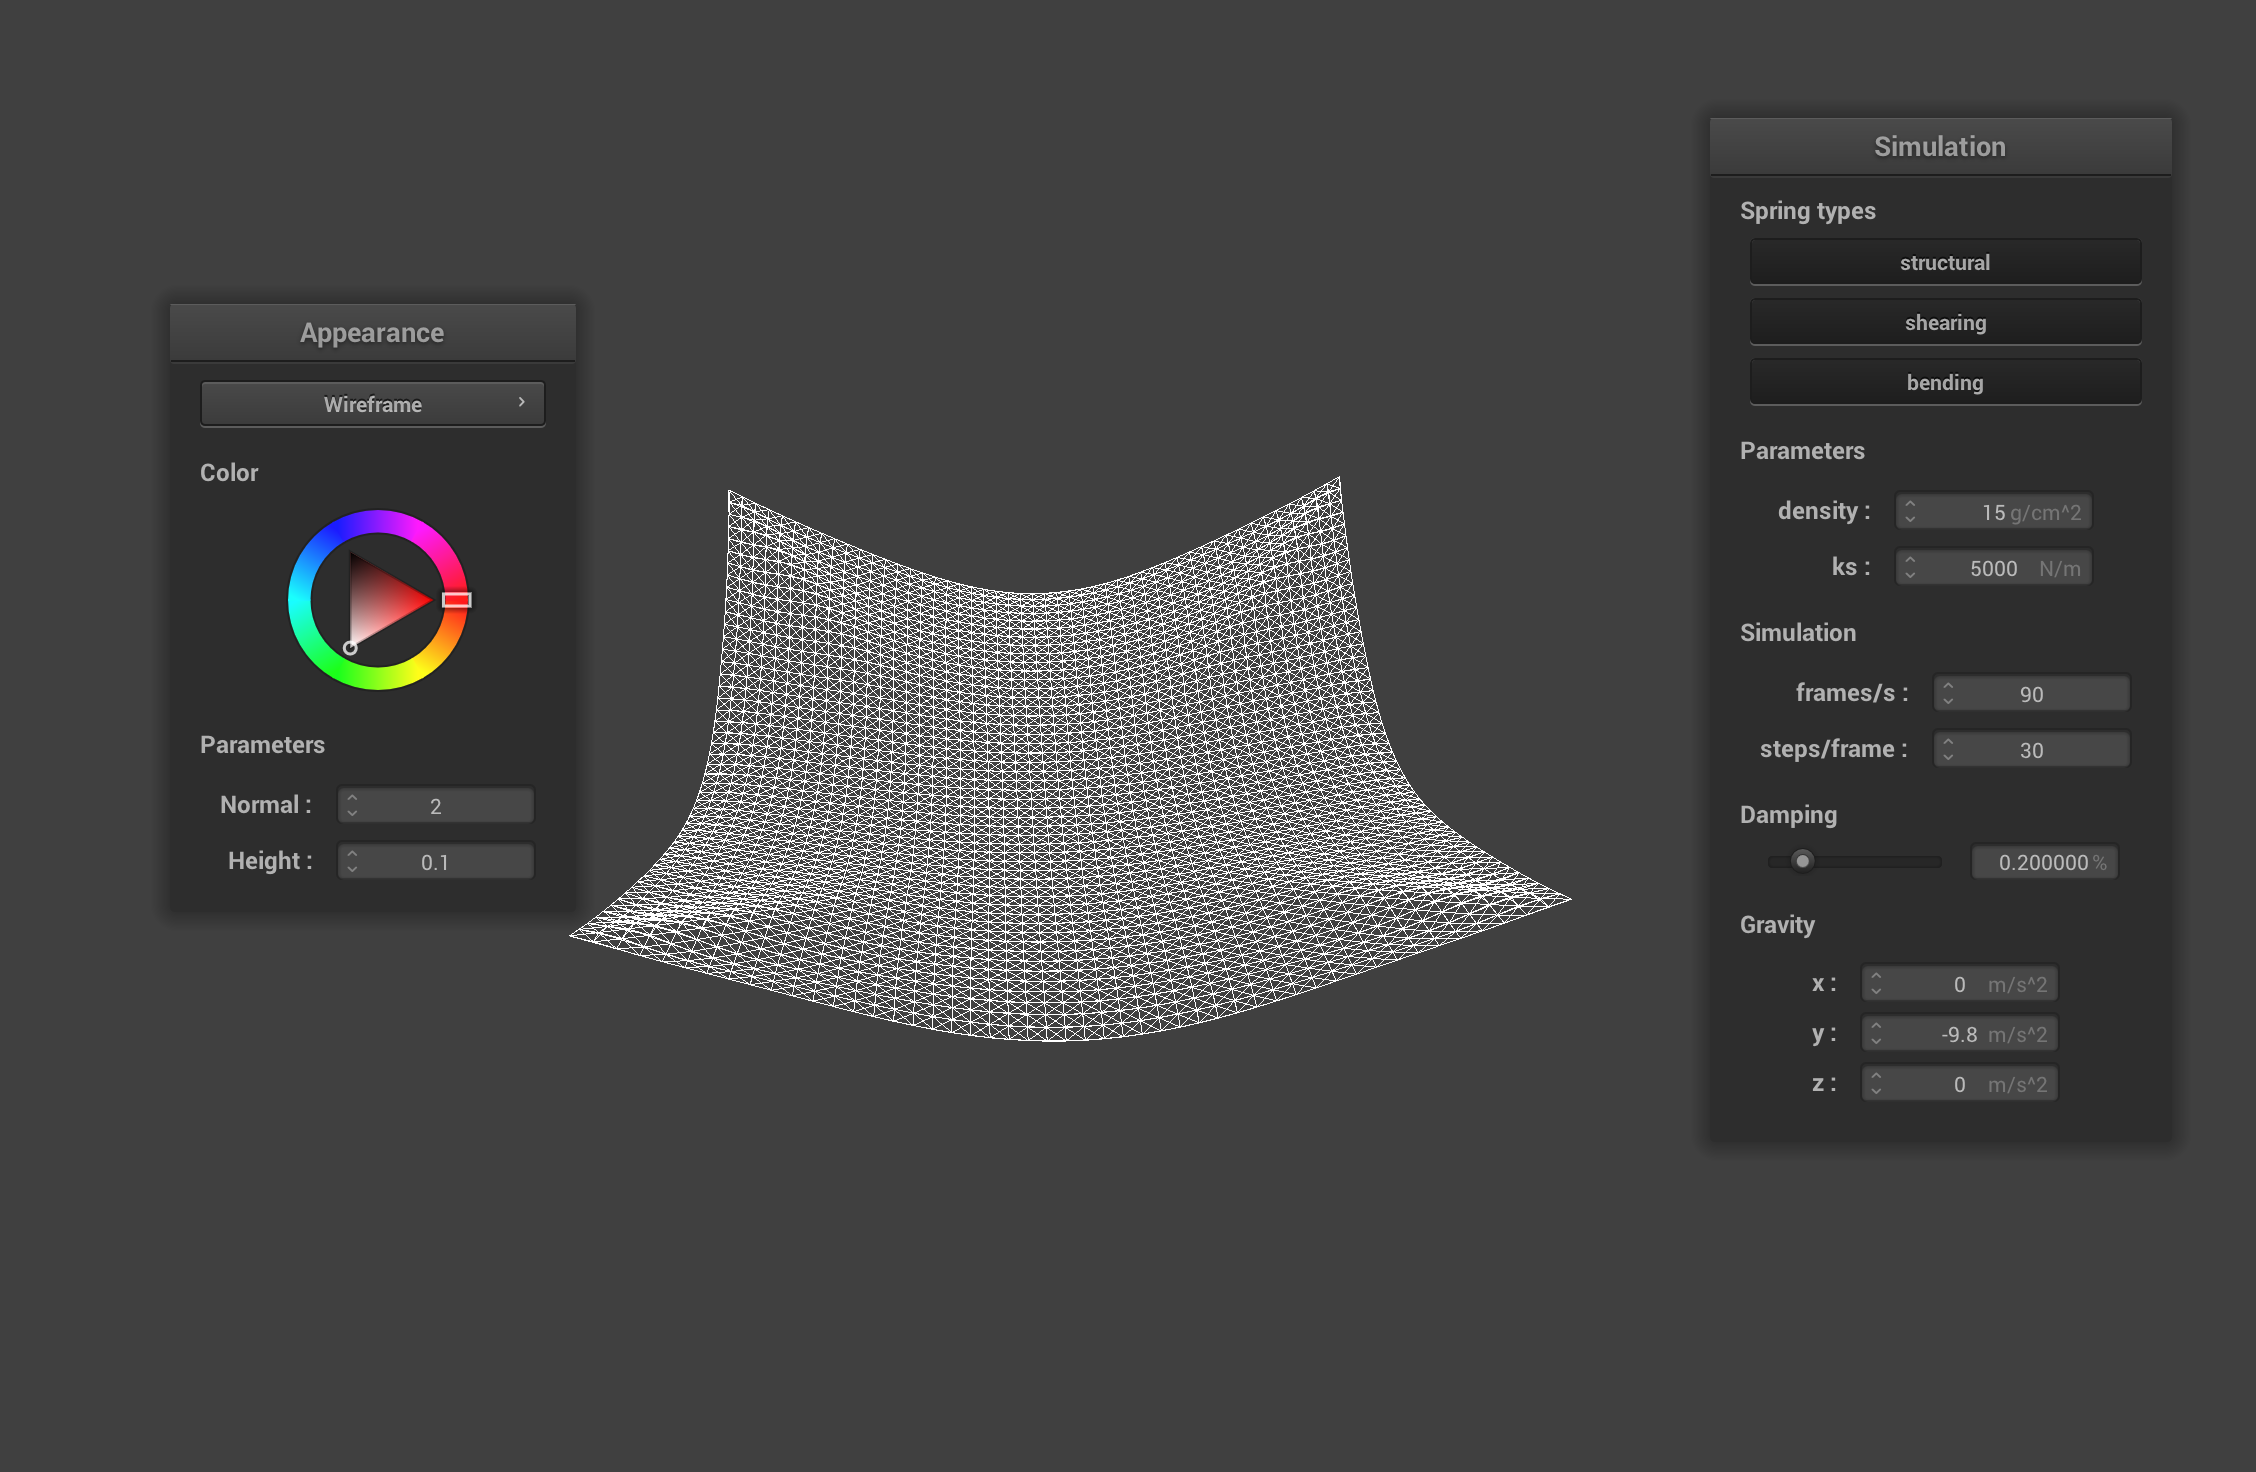This screenshot has height=1472, width=2256.
Task: Click the Wireframe dropdown chevron arrow
Action: (521, 402)
